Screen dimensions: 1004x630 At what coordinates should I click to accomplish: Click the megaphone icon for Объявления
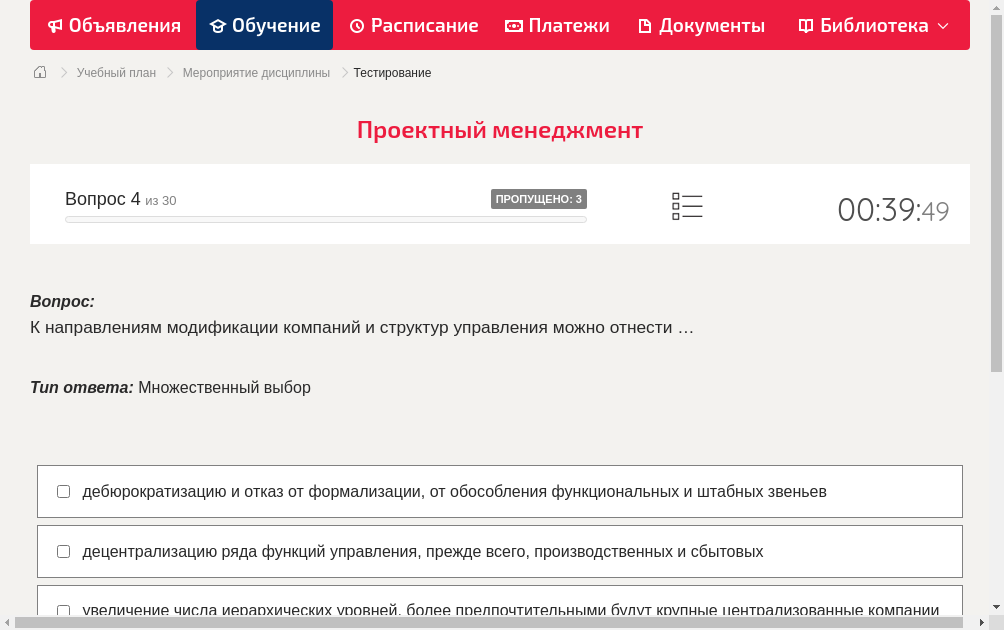54,25
